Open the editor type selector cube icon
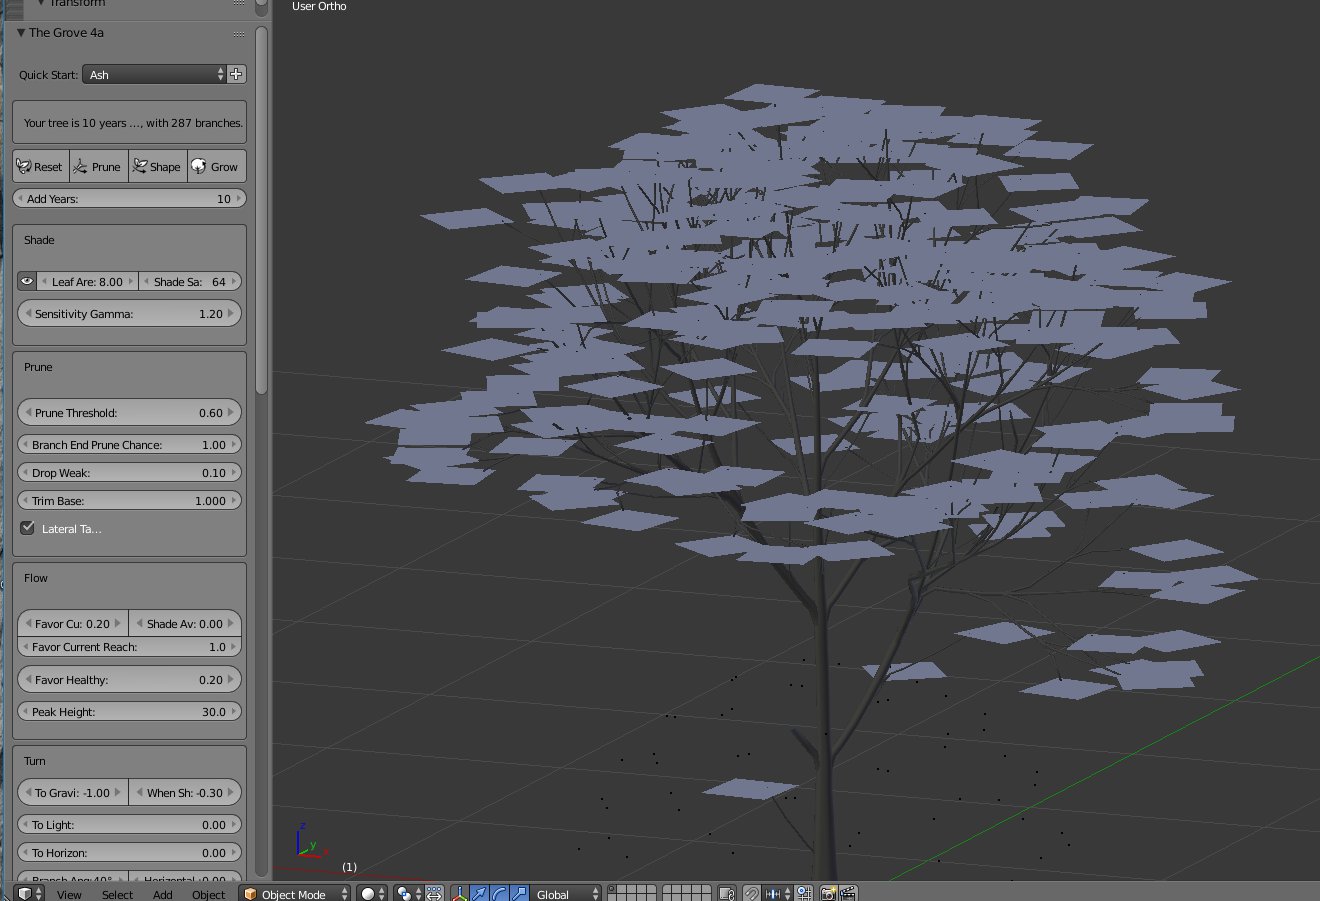The height and width of the screenshot is (901, 1320). [x=31, y=893]
